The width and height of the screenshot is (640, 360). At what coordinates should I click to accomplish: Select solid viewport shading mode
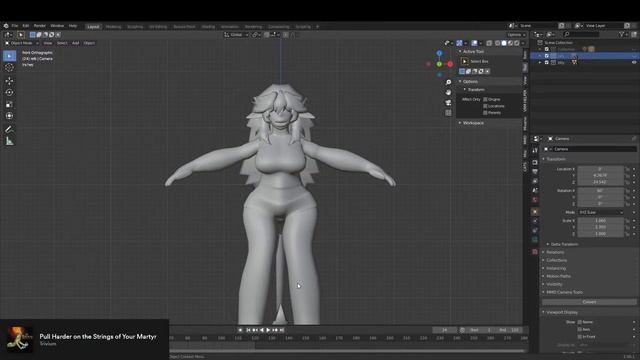(504, 43)
